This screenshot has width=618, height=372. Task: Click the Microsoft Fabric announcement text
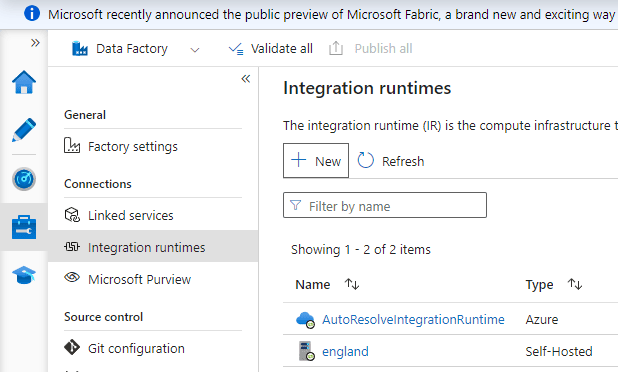(x=332, y=15)
